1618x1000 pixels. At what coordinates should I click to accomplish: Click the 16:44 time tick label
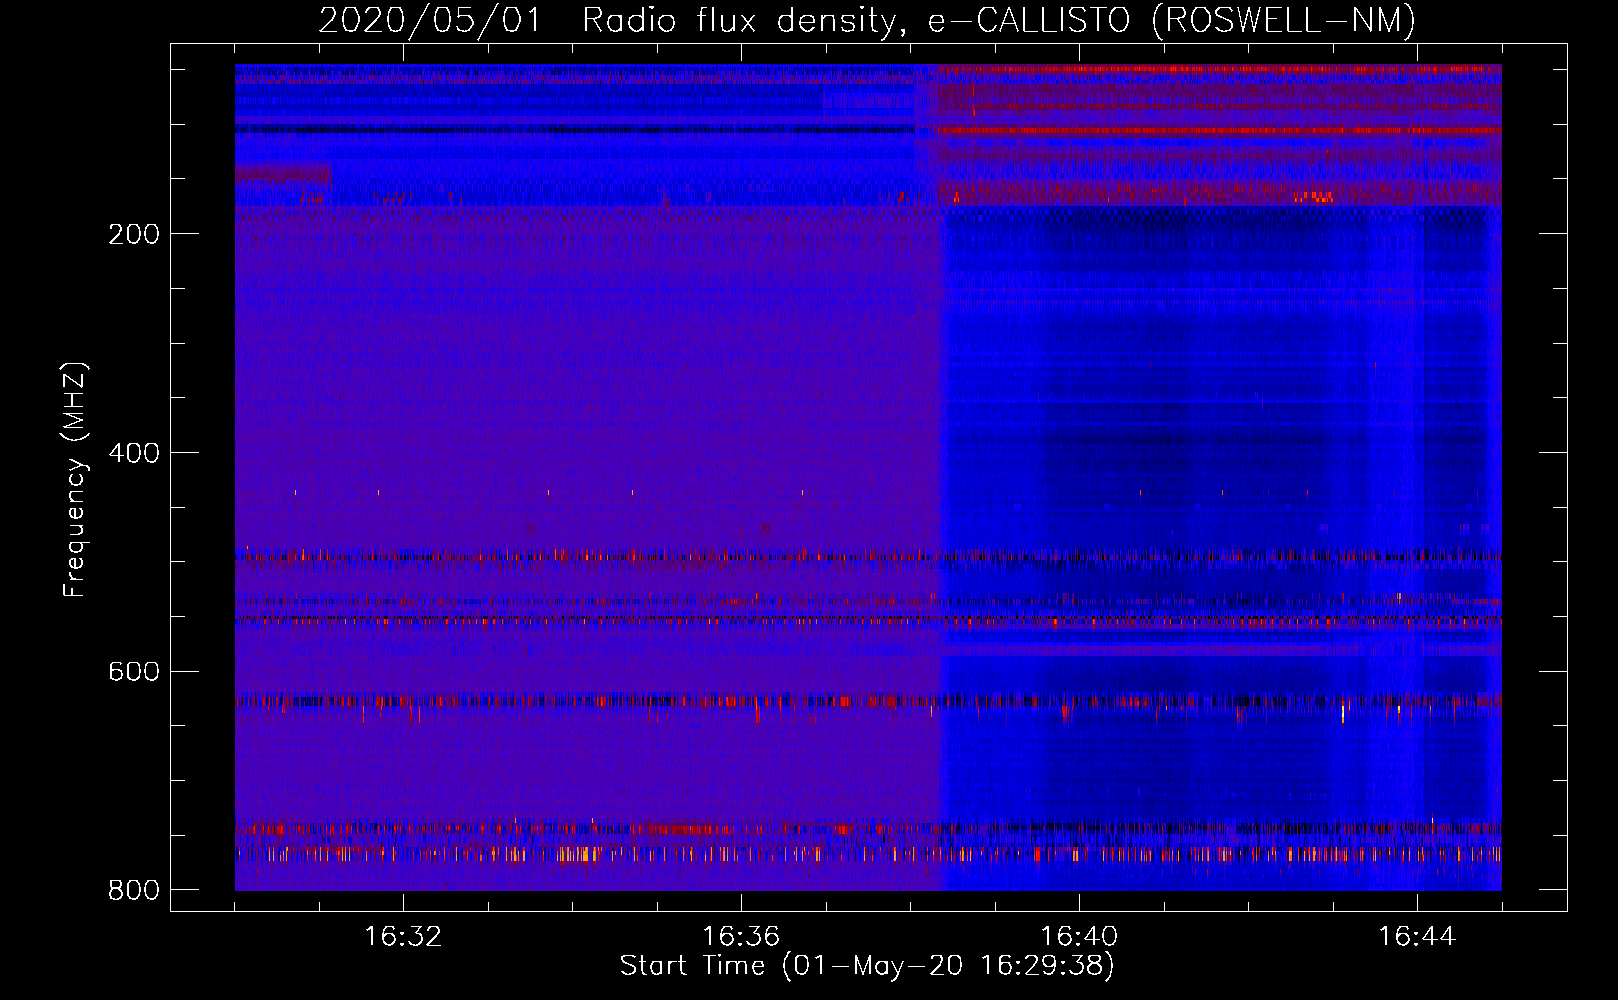(1417, 937)
